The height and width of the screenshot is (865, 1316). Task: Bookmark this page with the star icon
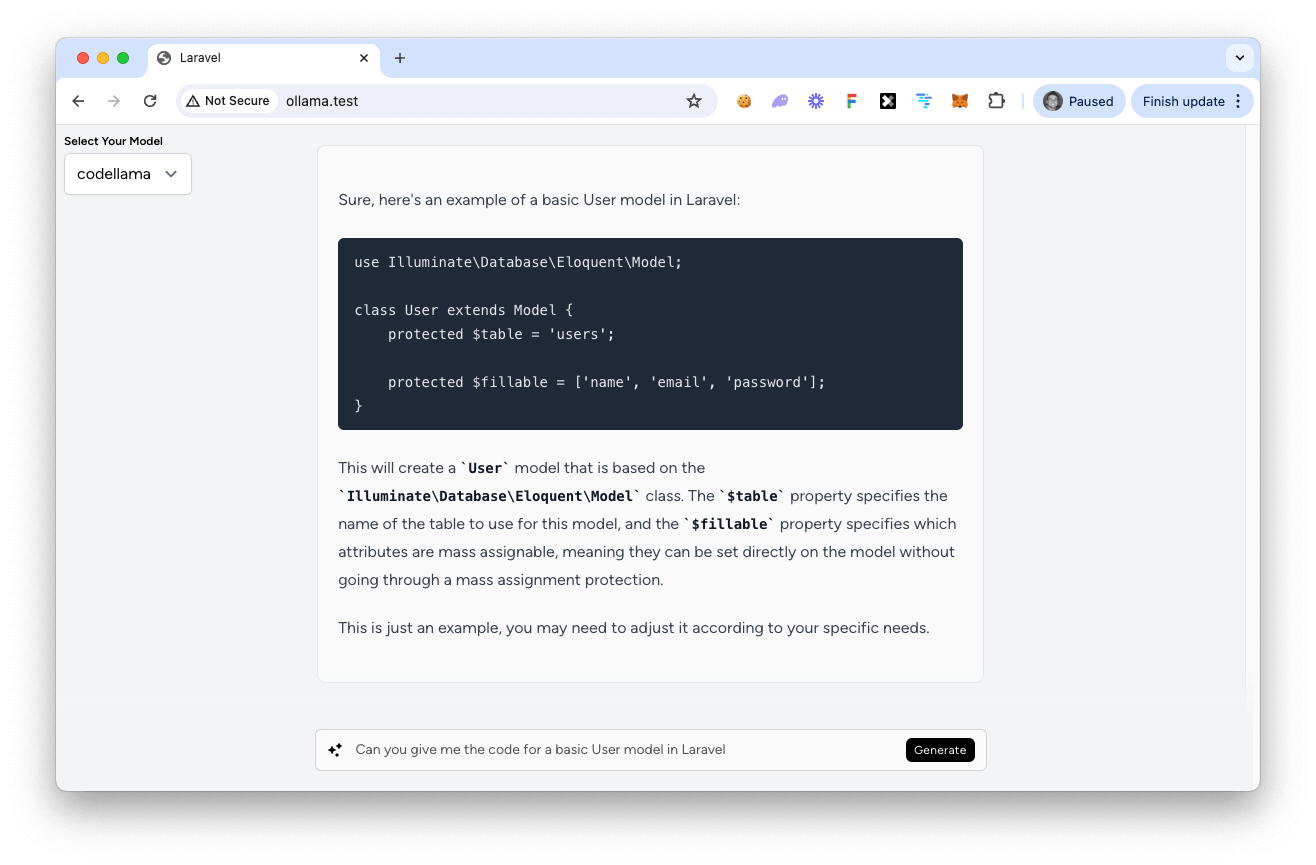point(694,101)
